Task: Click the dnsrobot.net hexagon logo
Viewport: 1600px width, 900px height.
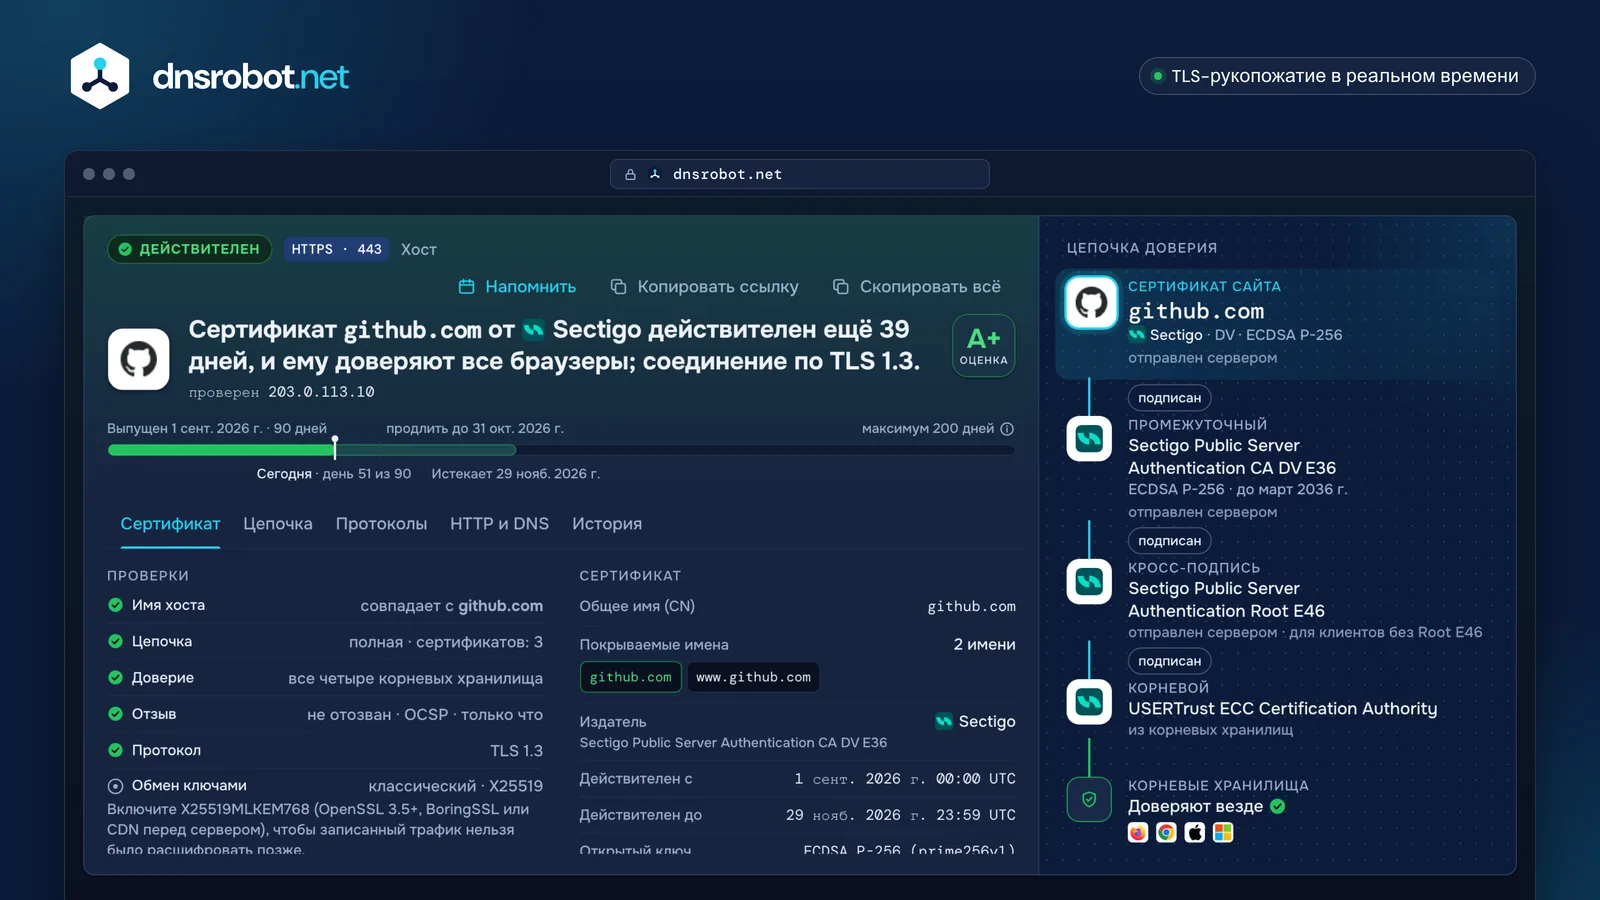Action: pos(100,76)
